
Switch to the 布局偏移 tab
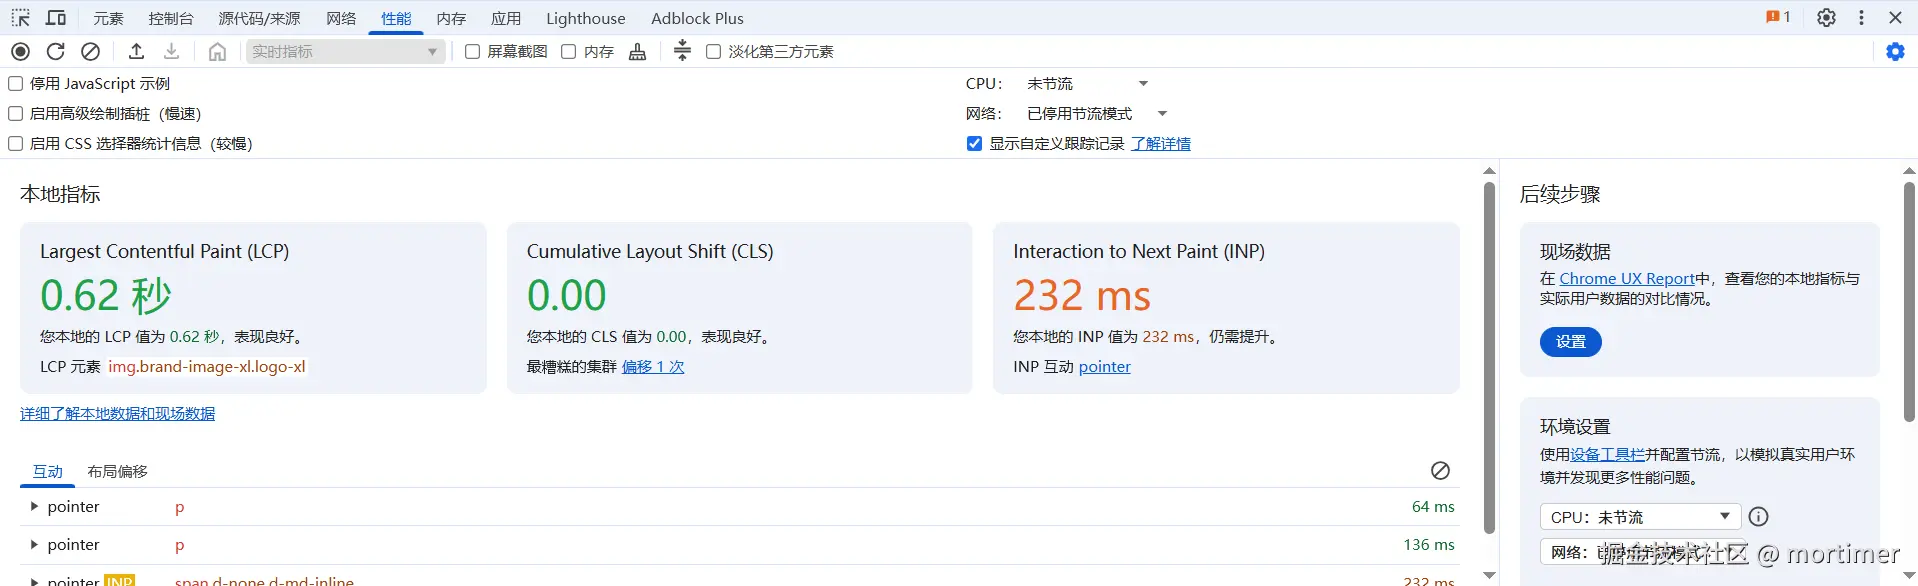click(117, 472)
